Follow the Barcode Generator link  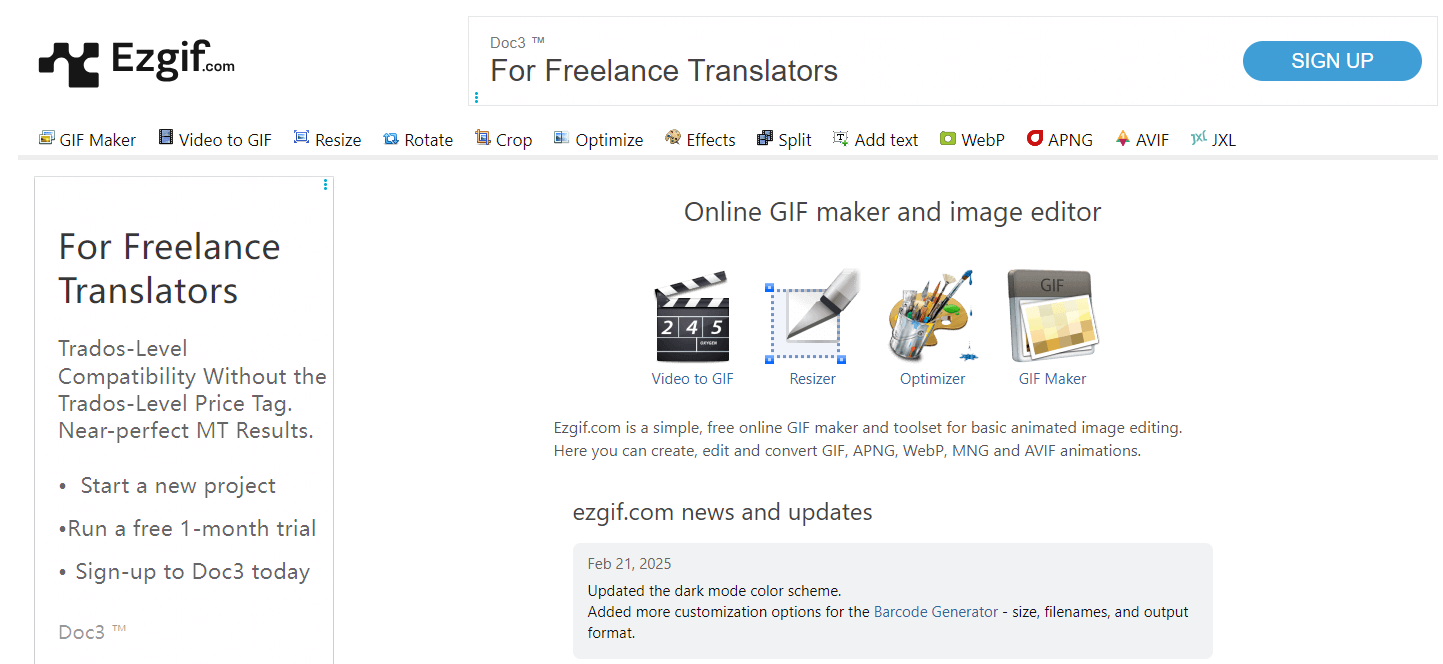935,612
